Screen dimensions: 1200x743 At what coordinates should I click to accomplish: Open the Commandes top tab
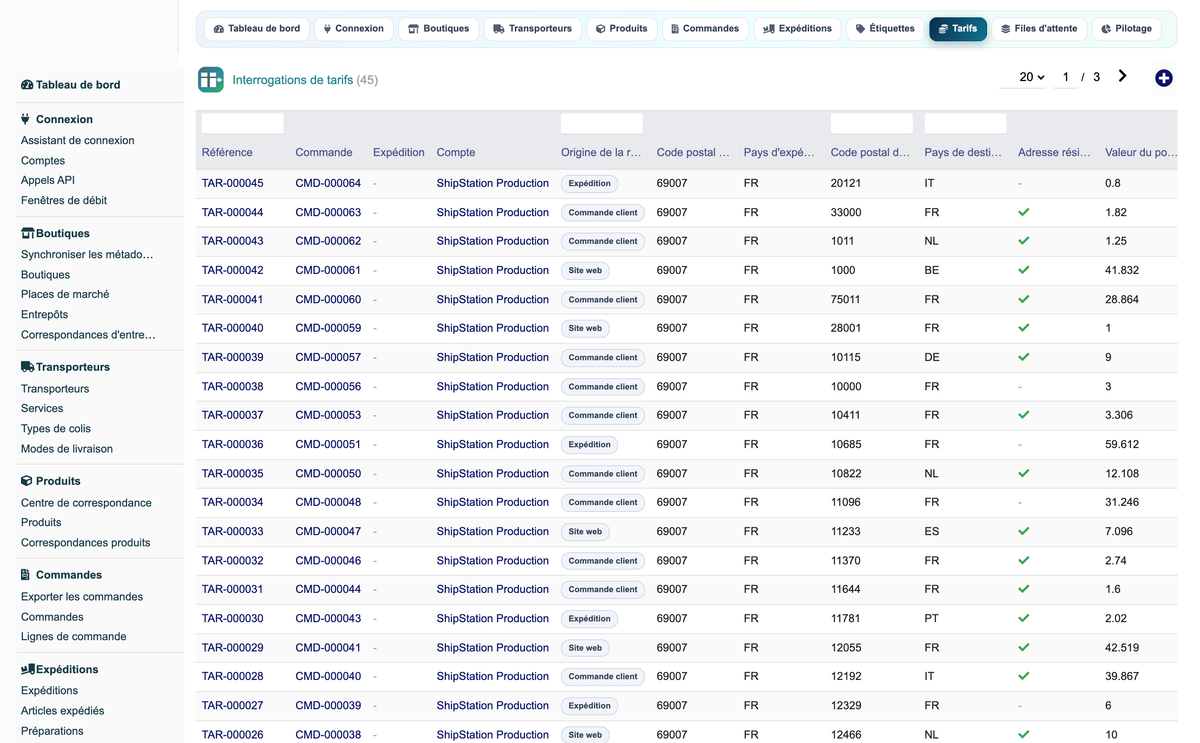tap(705, 29)
